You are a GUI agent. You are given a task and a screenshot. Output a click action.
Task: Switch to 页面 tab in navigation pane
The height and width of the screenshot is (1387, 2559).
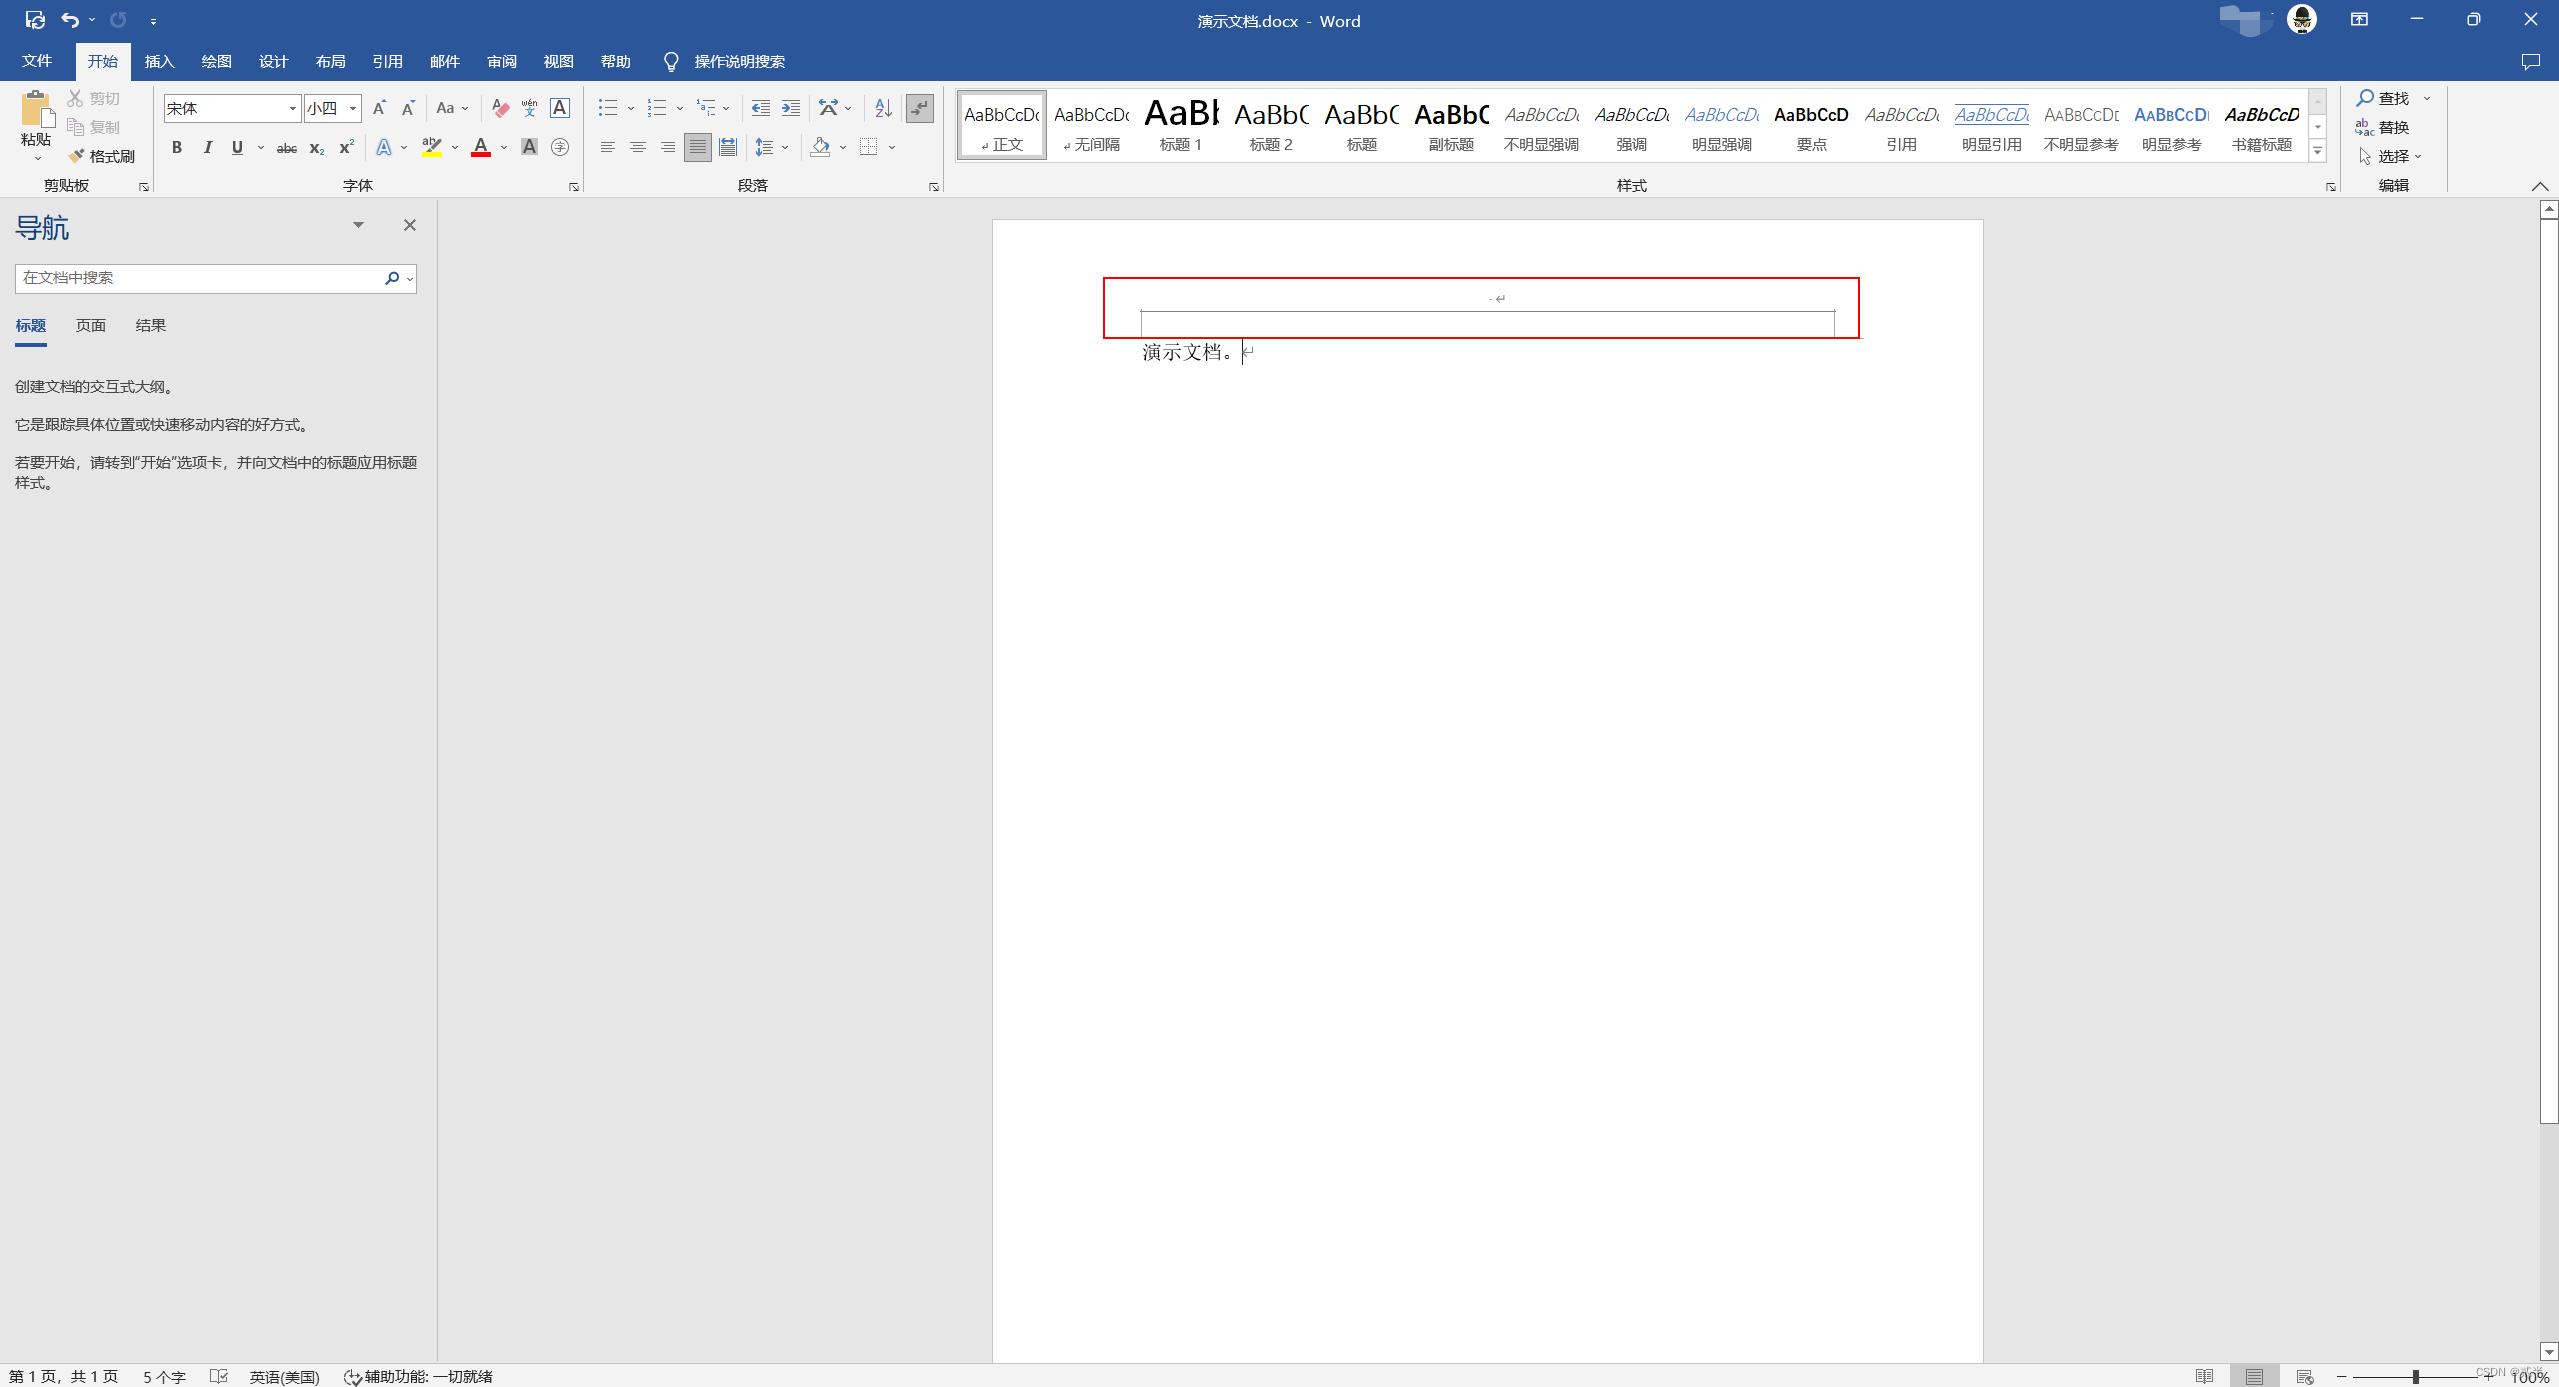[90, 326]
